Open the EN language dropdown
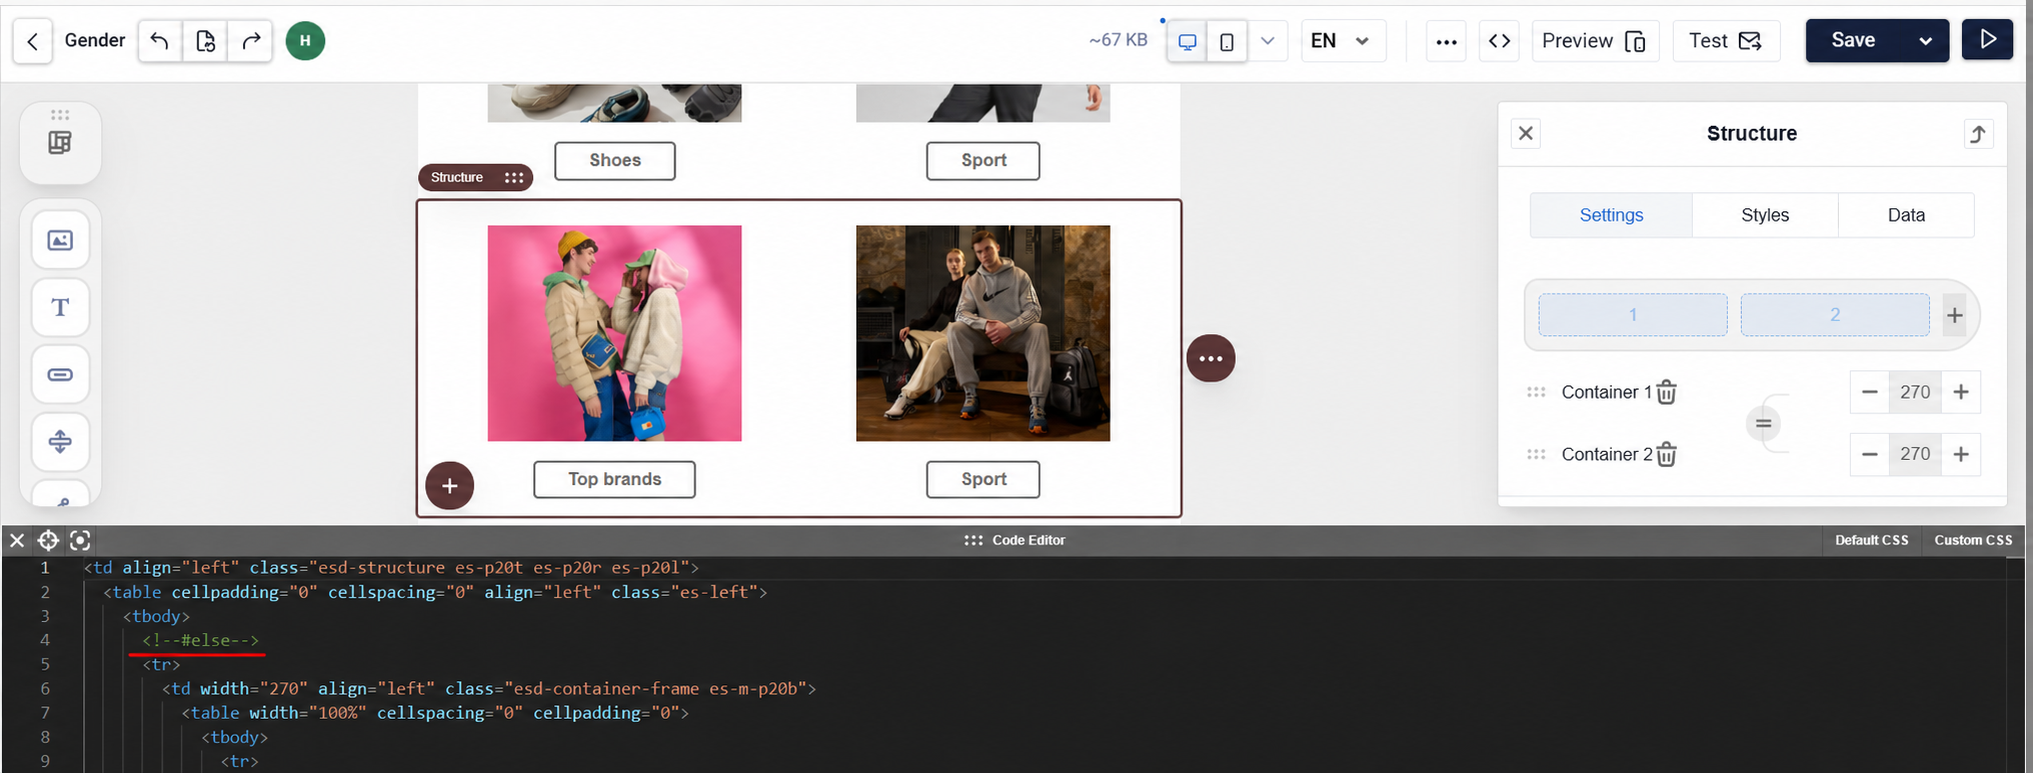Screen dimensions: 2033x773 click(x=1342, y=41)
